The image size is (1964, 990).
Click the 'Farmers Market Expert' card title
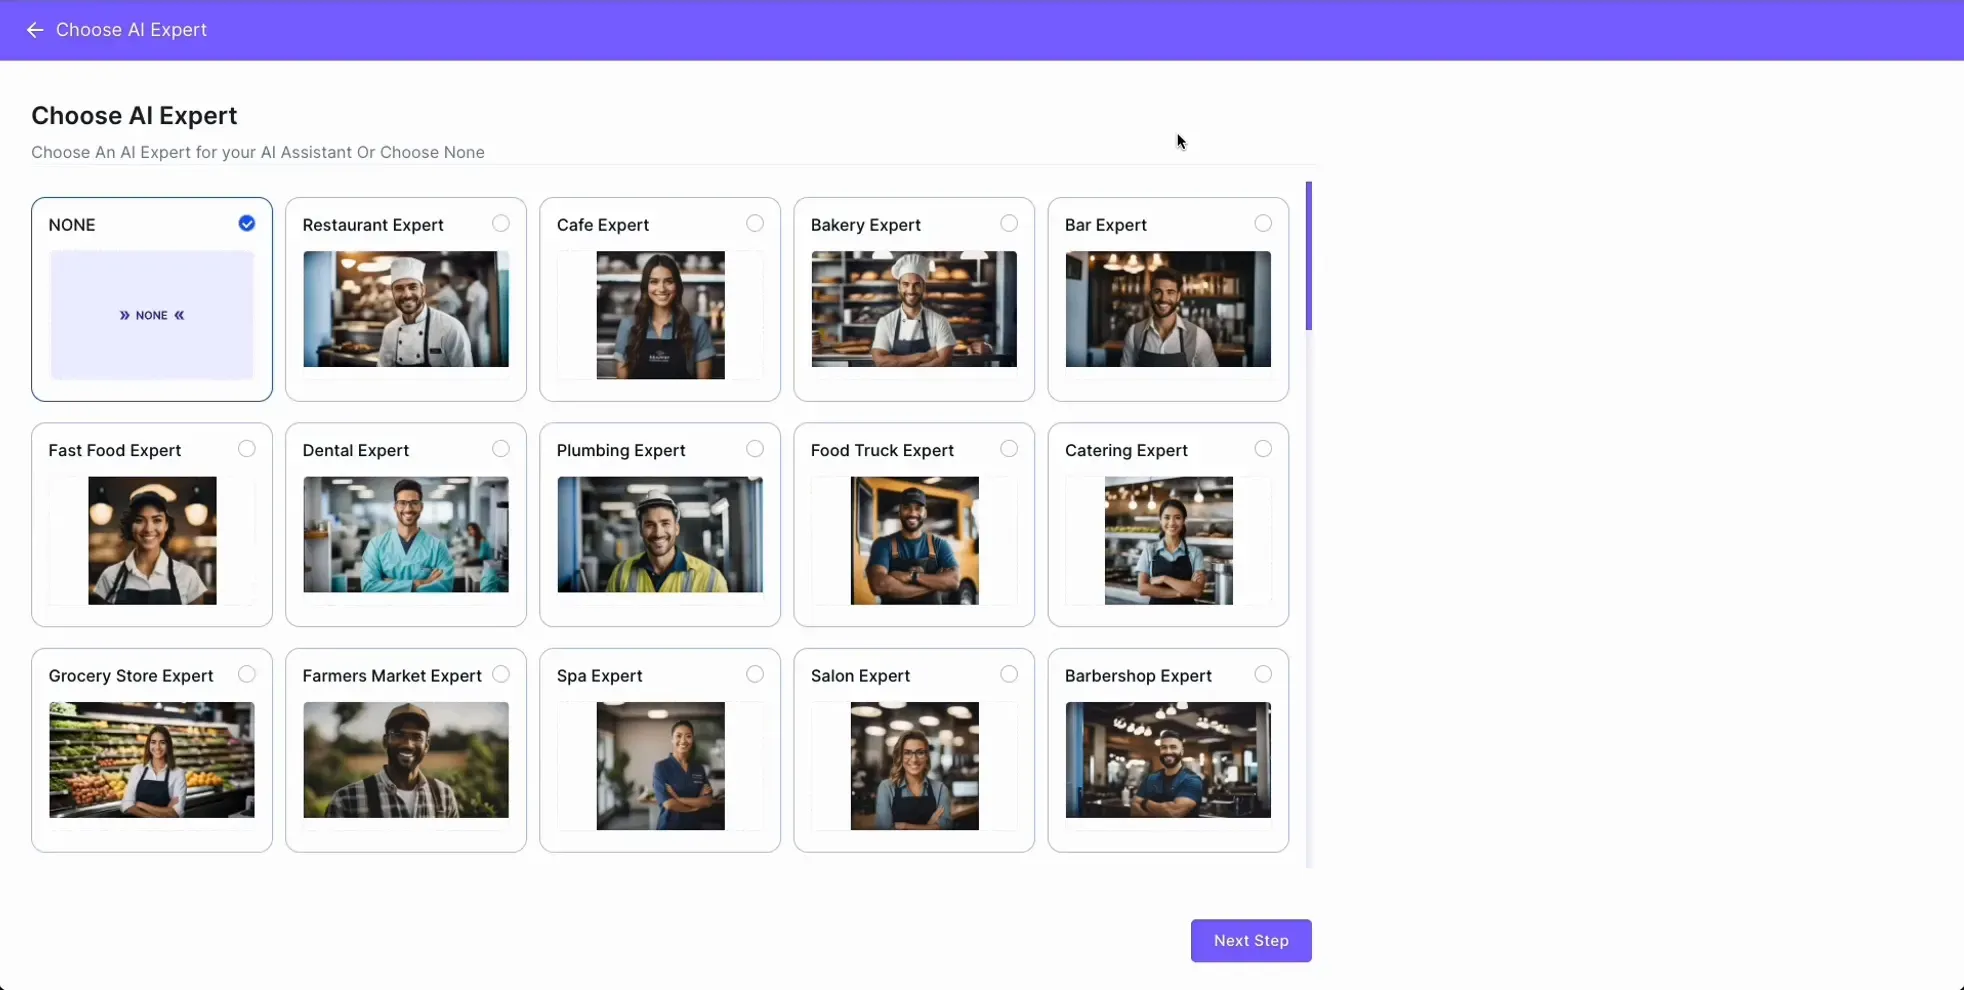[x=392, y=676]
